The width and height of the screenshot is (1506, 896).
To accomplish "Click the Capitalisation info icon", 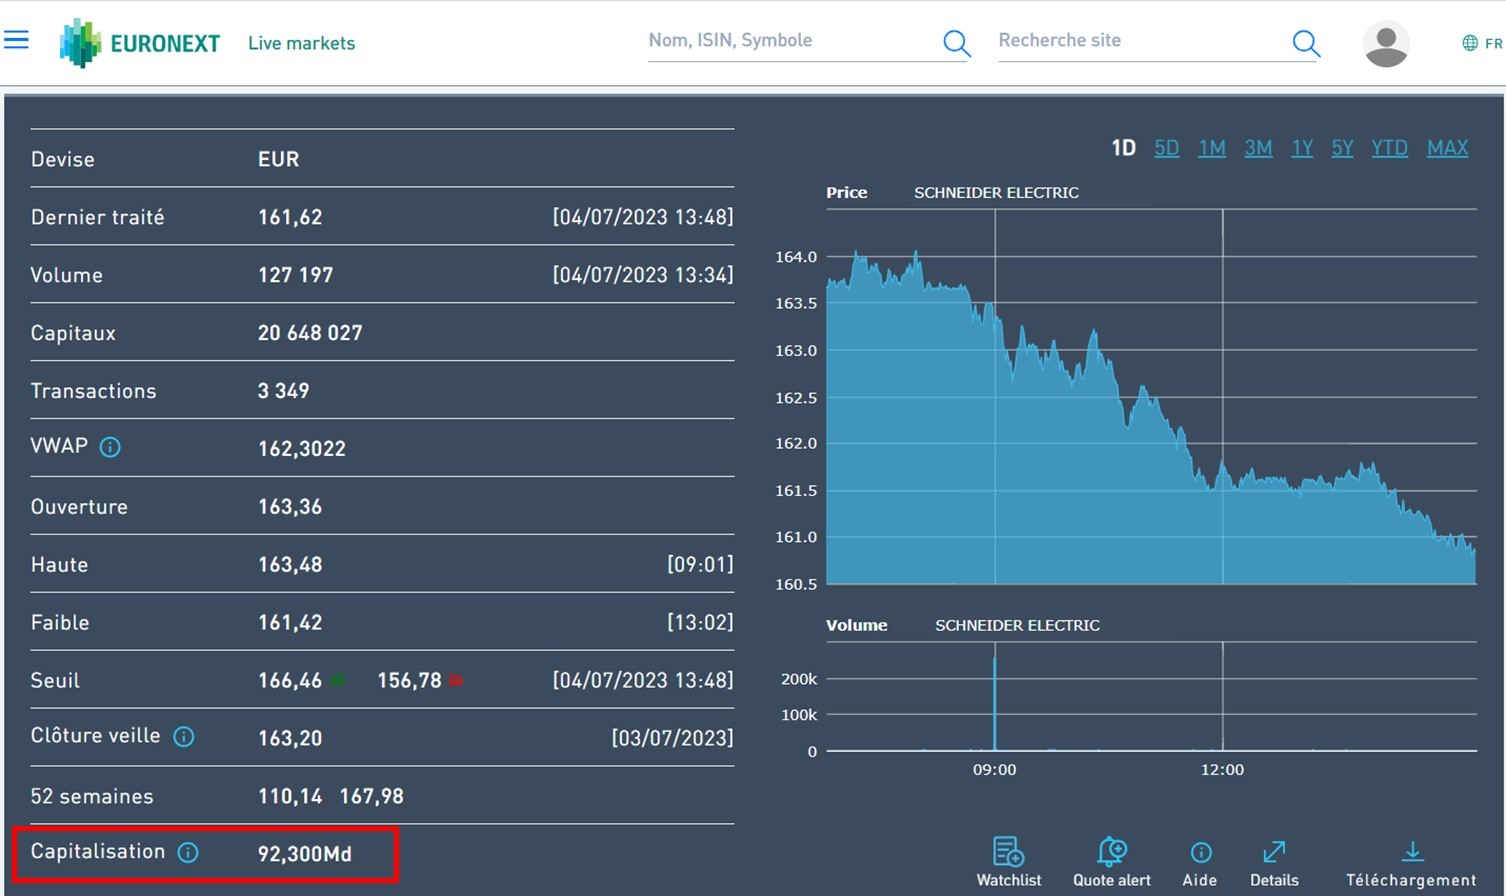I will 188,852.
